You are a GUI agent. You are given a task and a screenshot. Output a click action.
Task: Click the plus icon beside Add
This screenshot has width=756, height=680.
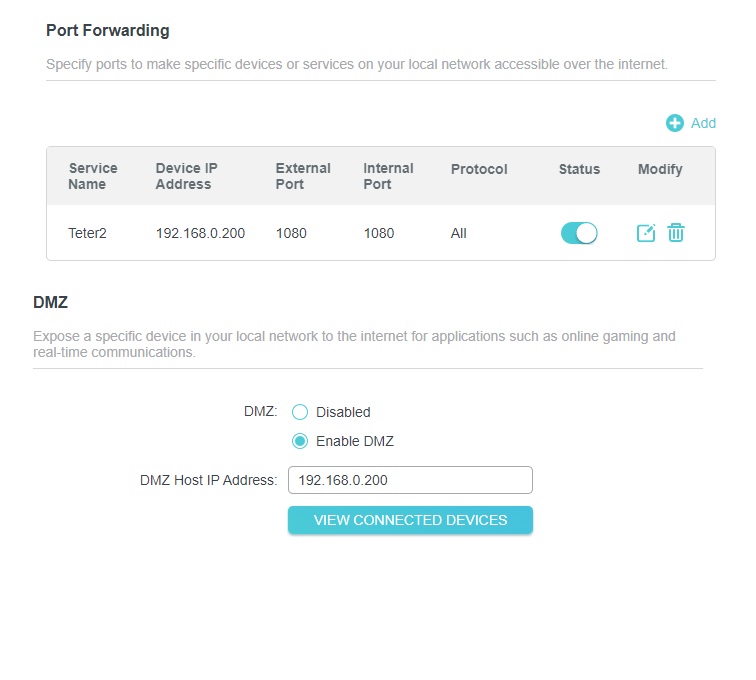[x=675, y=123]
